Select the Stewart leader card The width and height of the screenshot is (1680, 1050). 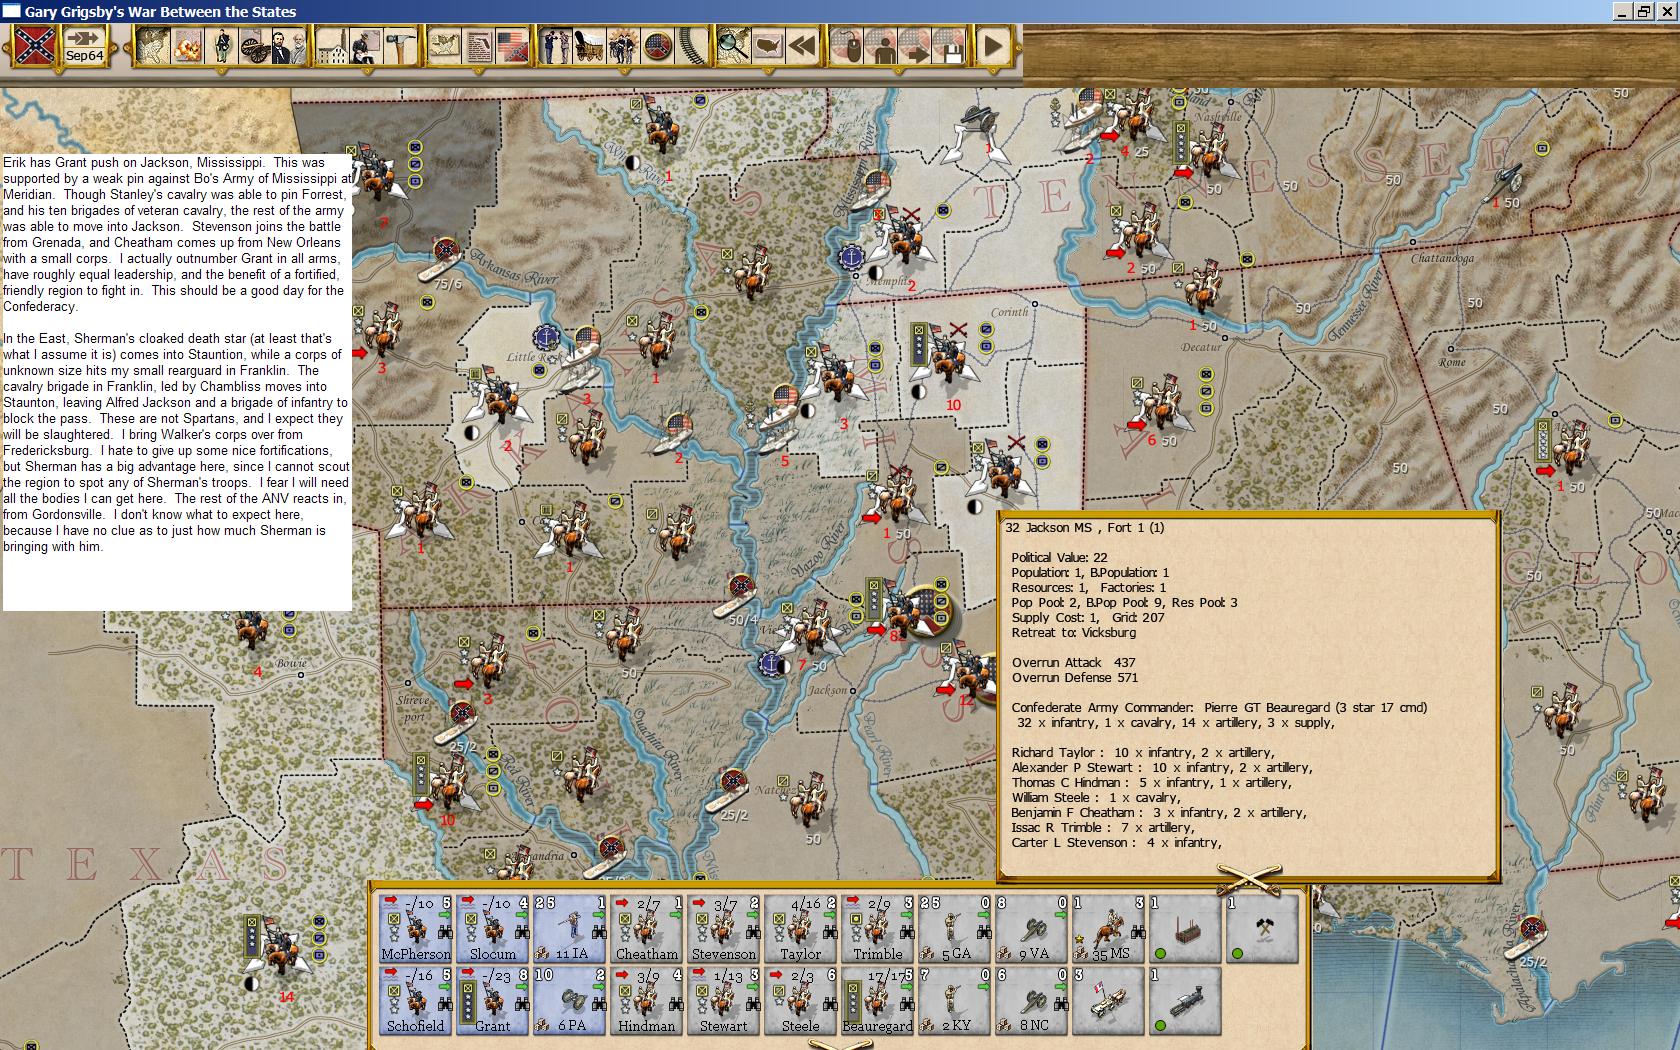pos(724,1000)
